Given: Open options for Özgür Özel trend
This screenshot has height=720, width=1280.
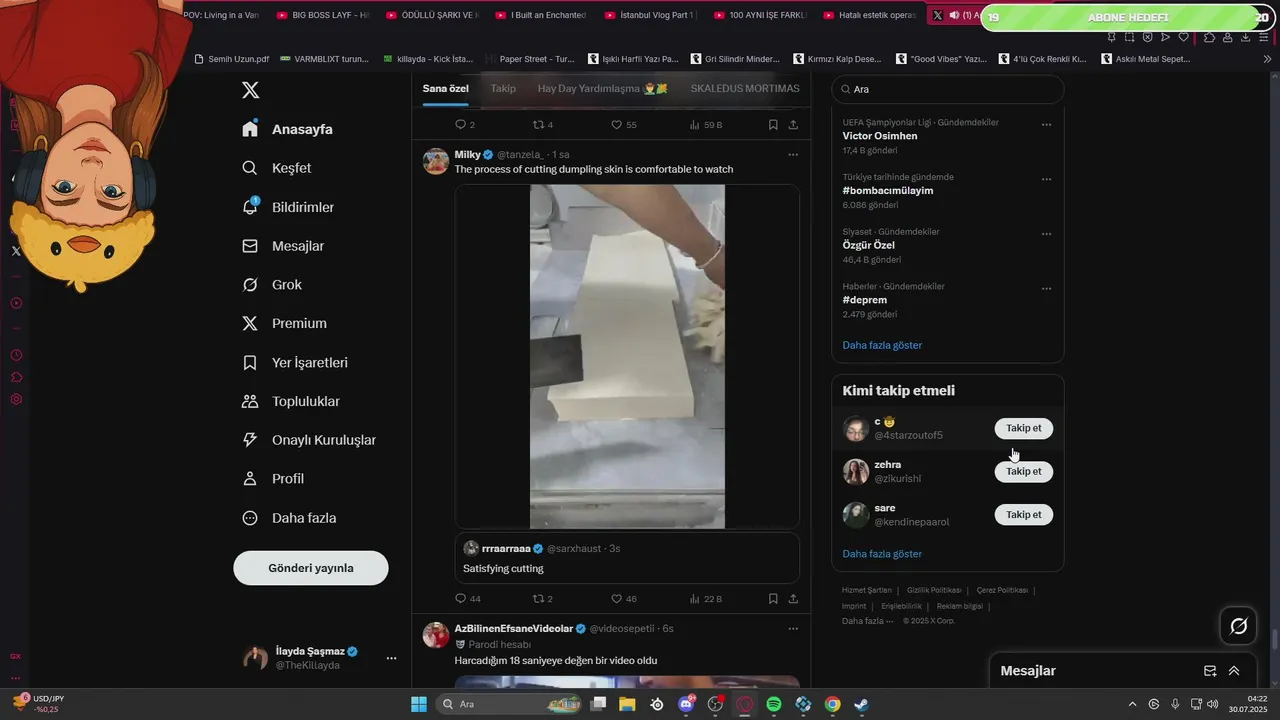Looking at the screenshot, I should point(1046,234).
